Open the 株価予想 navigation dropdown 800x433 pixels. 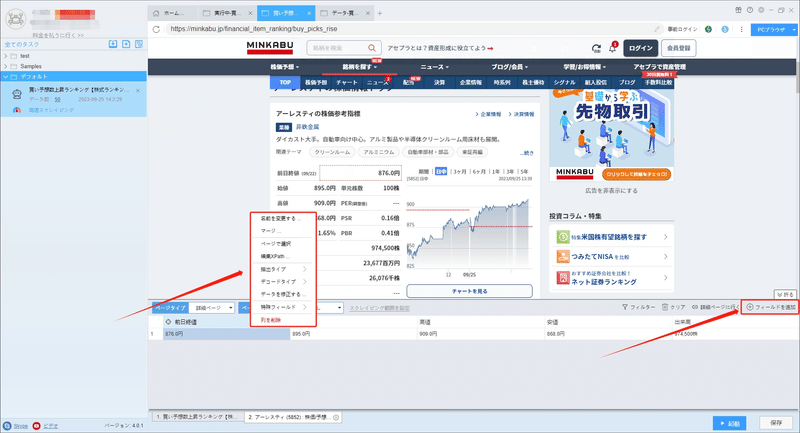(x=285, y=67)
